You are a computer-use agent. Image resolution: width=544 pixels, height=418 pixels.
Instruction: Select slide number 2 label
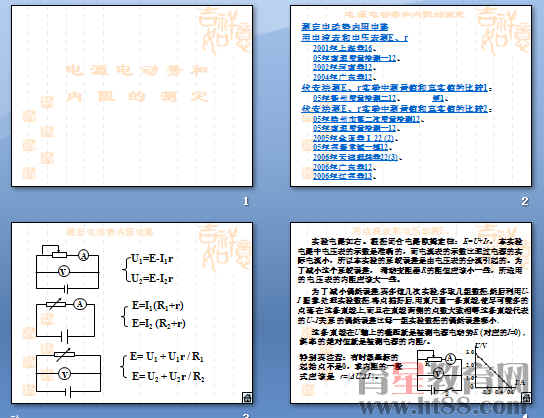coord(525,201)
